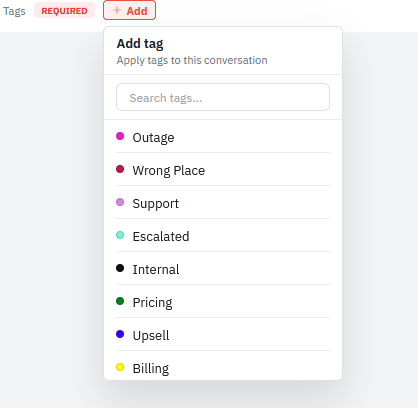Select the Internal tag
This screenshot has height=408, width=418.
tap(223, 269)
